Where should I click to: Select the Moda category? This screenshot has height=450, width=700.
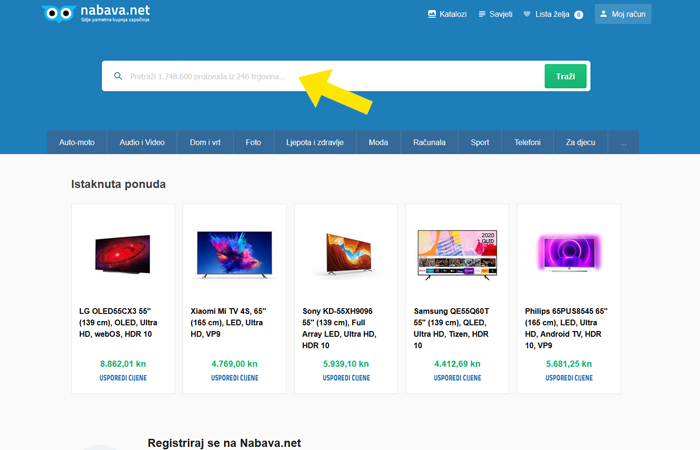(x=378, y=142)
